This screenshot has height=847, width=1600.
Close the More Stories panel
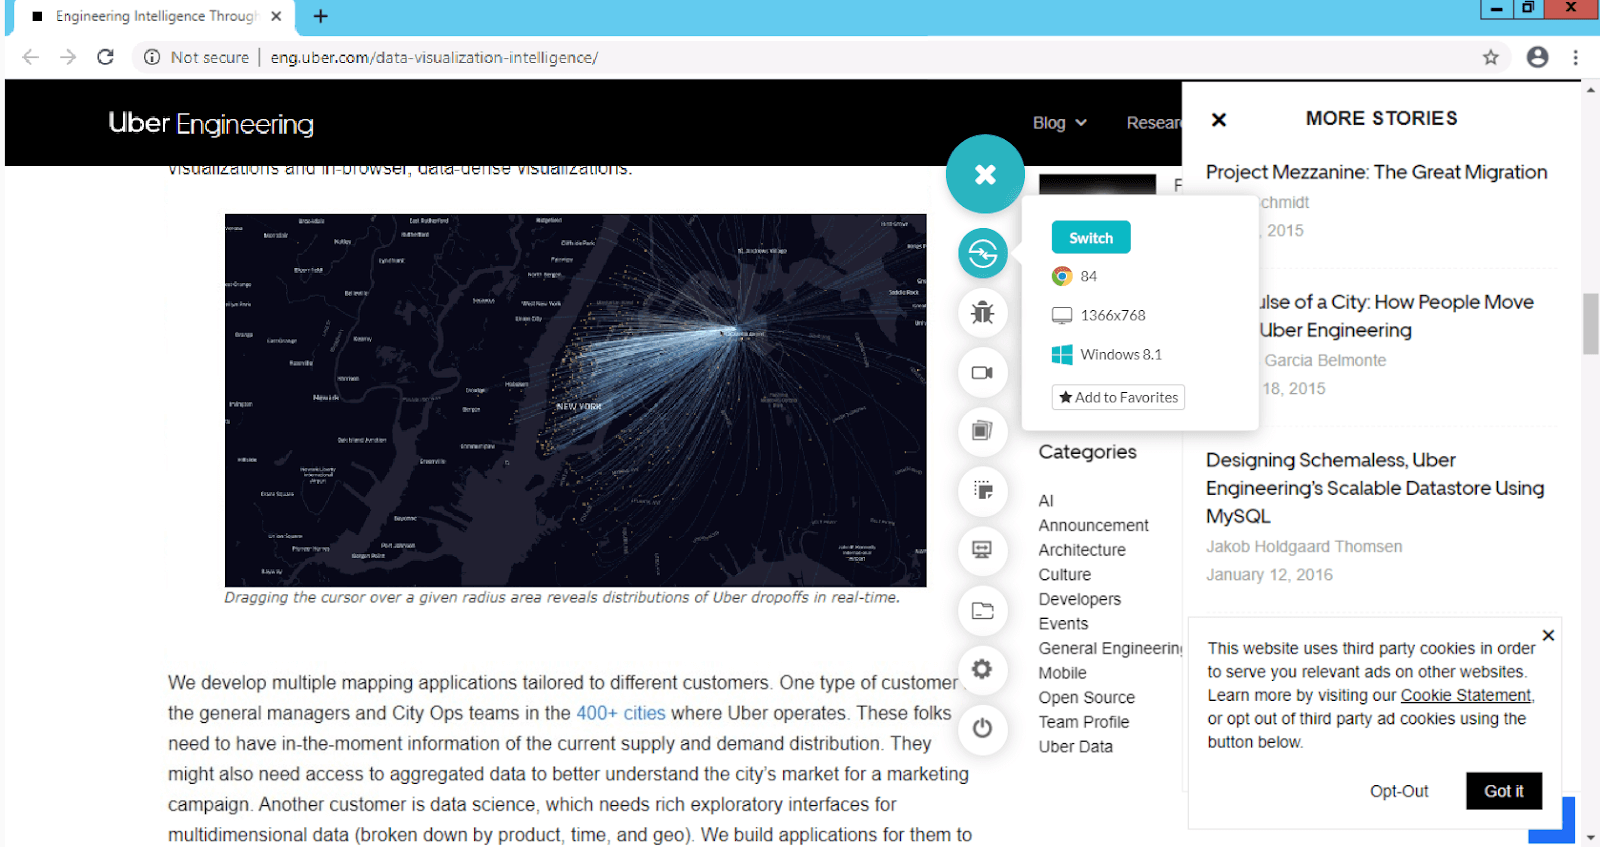[1219, 120]
